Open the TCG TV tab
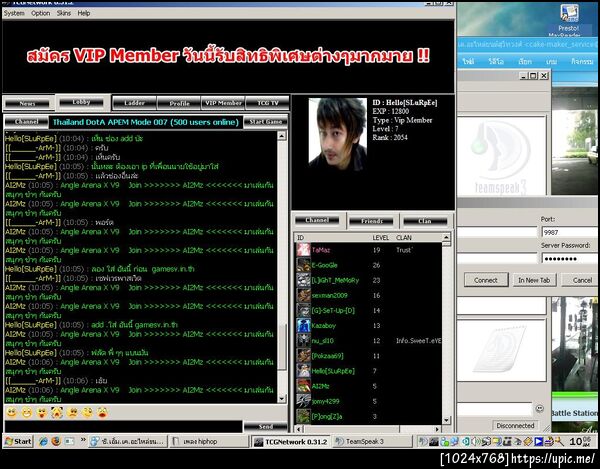Screen dimensions: 600x469 [x=267, y=103]
